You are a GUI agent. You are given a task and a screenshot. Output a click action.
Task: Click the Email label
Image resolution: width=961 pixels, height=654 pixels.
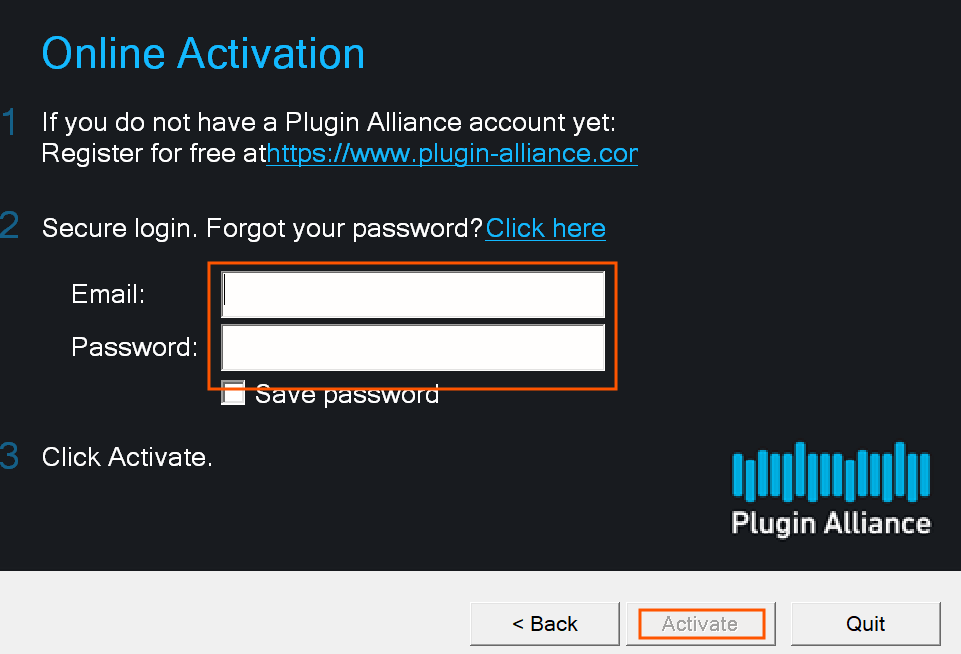(x=108, y=294)
